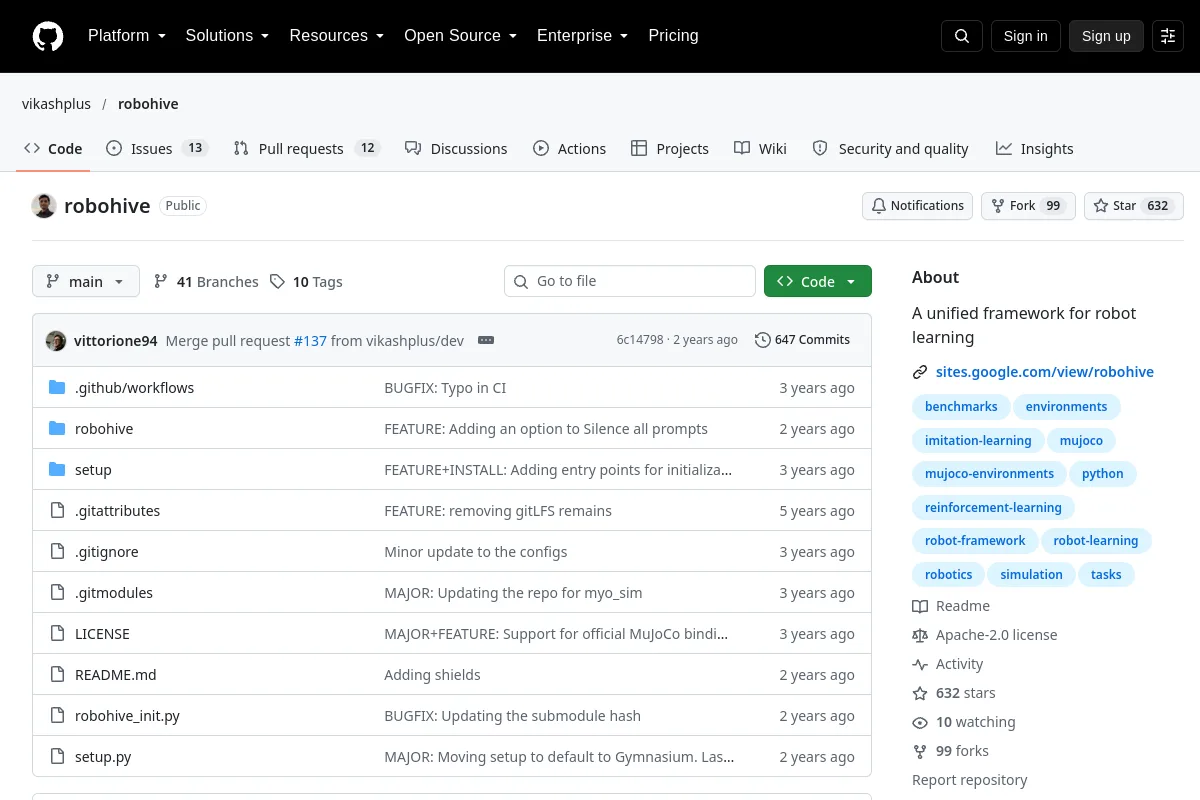Switch to the Issues tab

157,149
